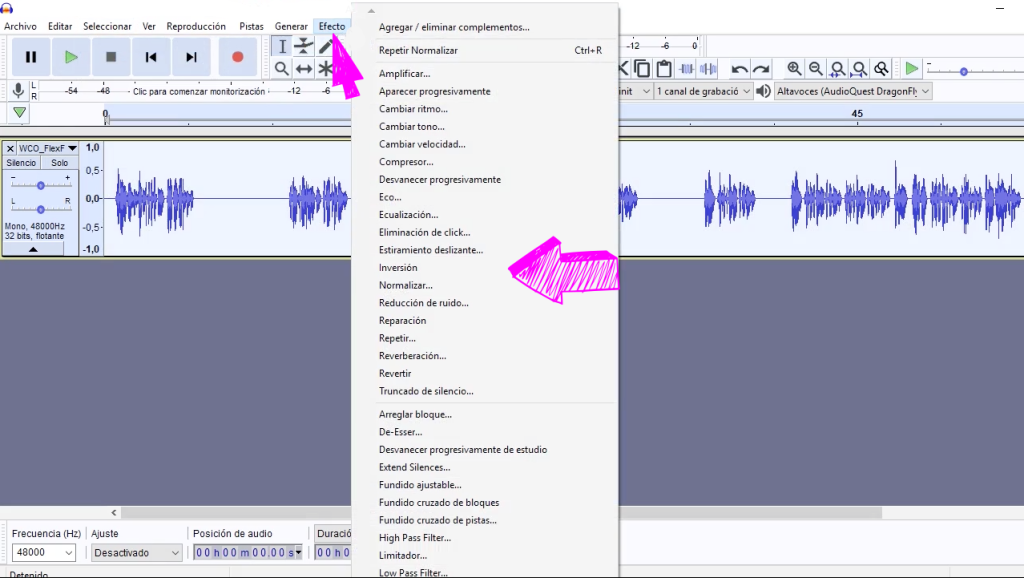Click the playback speaker icon
The image size is (1024, 578).
[763, 91]
